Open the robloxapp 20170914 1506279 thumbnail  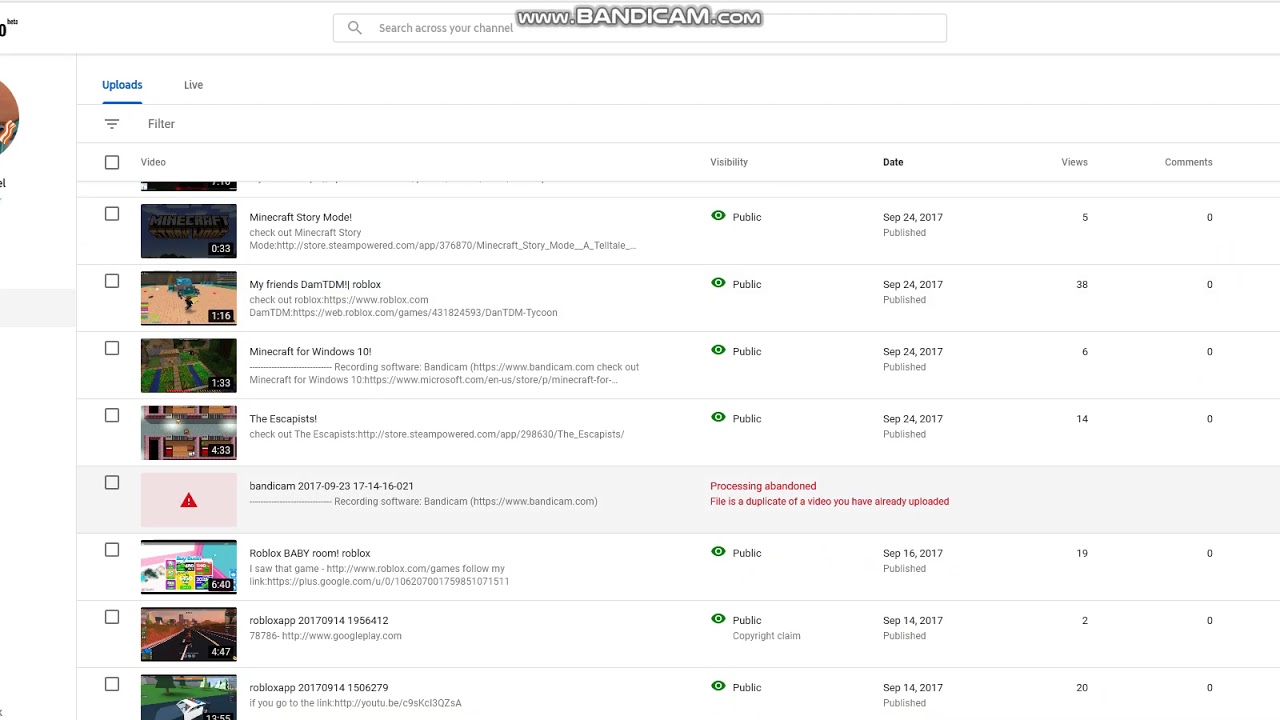[x=189, y=697]
